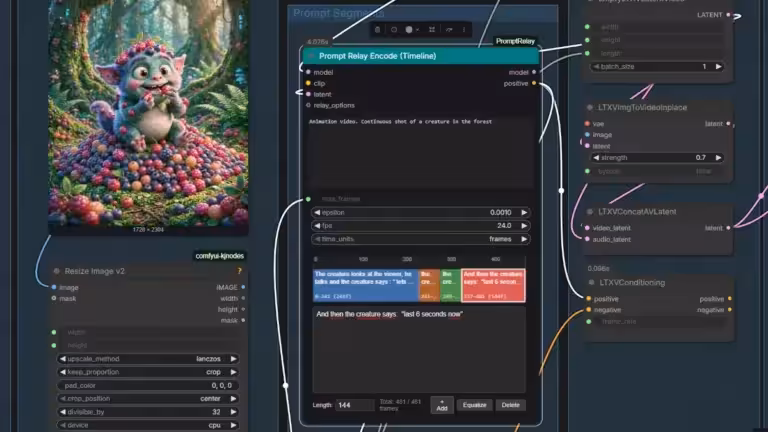Open the keep_proportion crop dropdown
The image size is (768, 432).
pos(148,372)
